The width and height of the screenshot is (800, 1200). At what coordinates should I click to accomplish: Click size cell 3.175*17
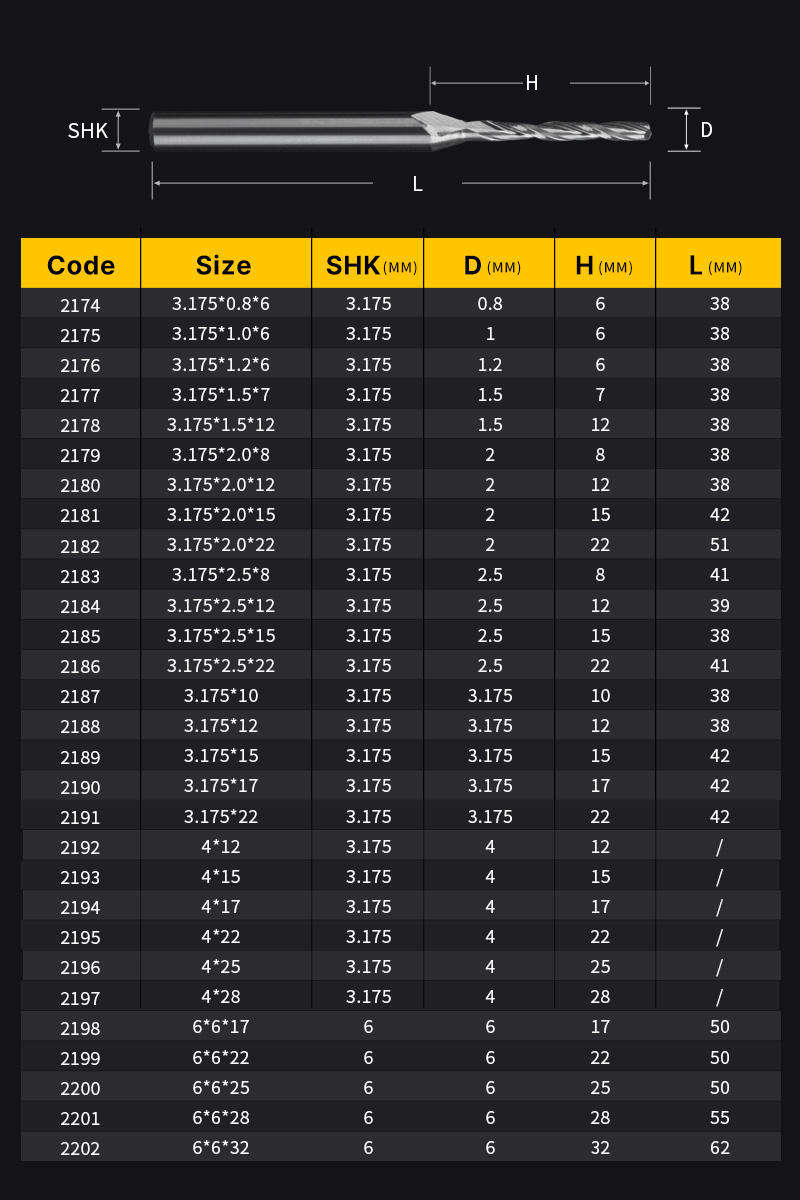pos(221,785)
